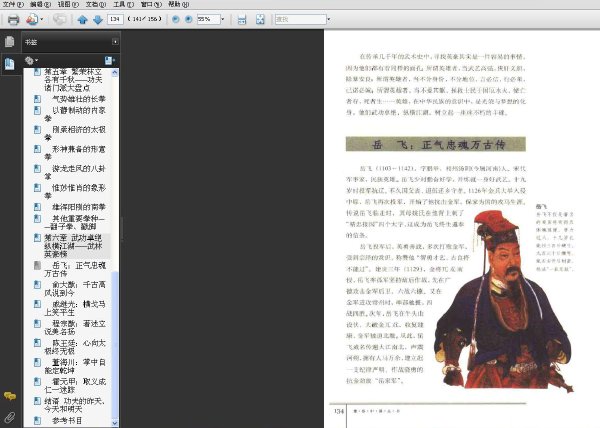Click the gray bookmark icon beside 岳飞
Screen dimensions: 600x428
point(37,265)
